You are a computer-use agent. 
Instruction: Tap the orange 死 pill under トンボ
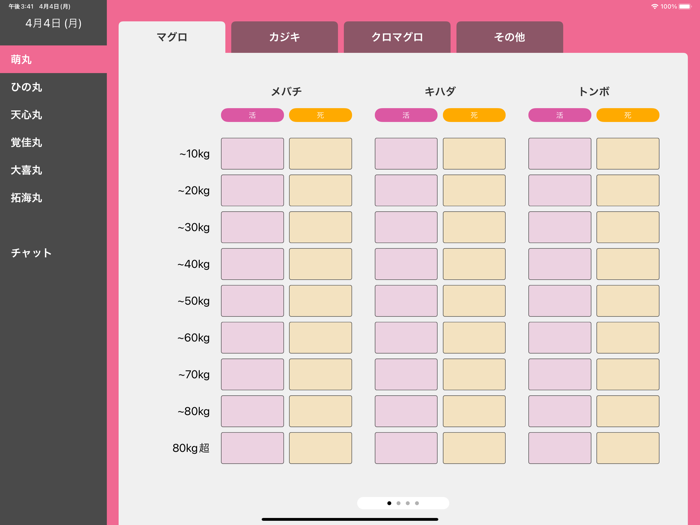(x=628, y=115)
